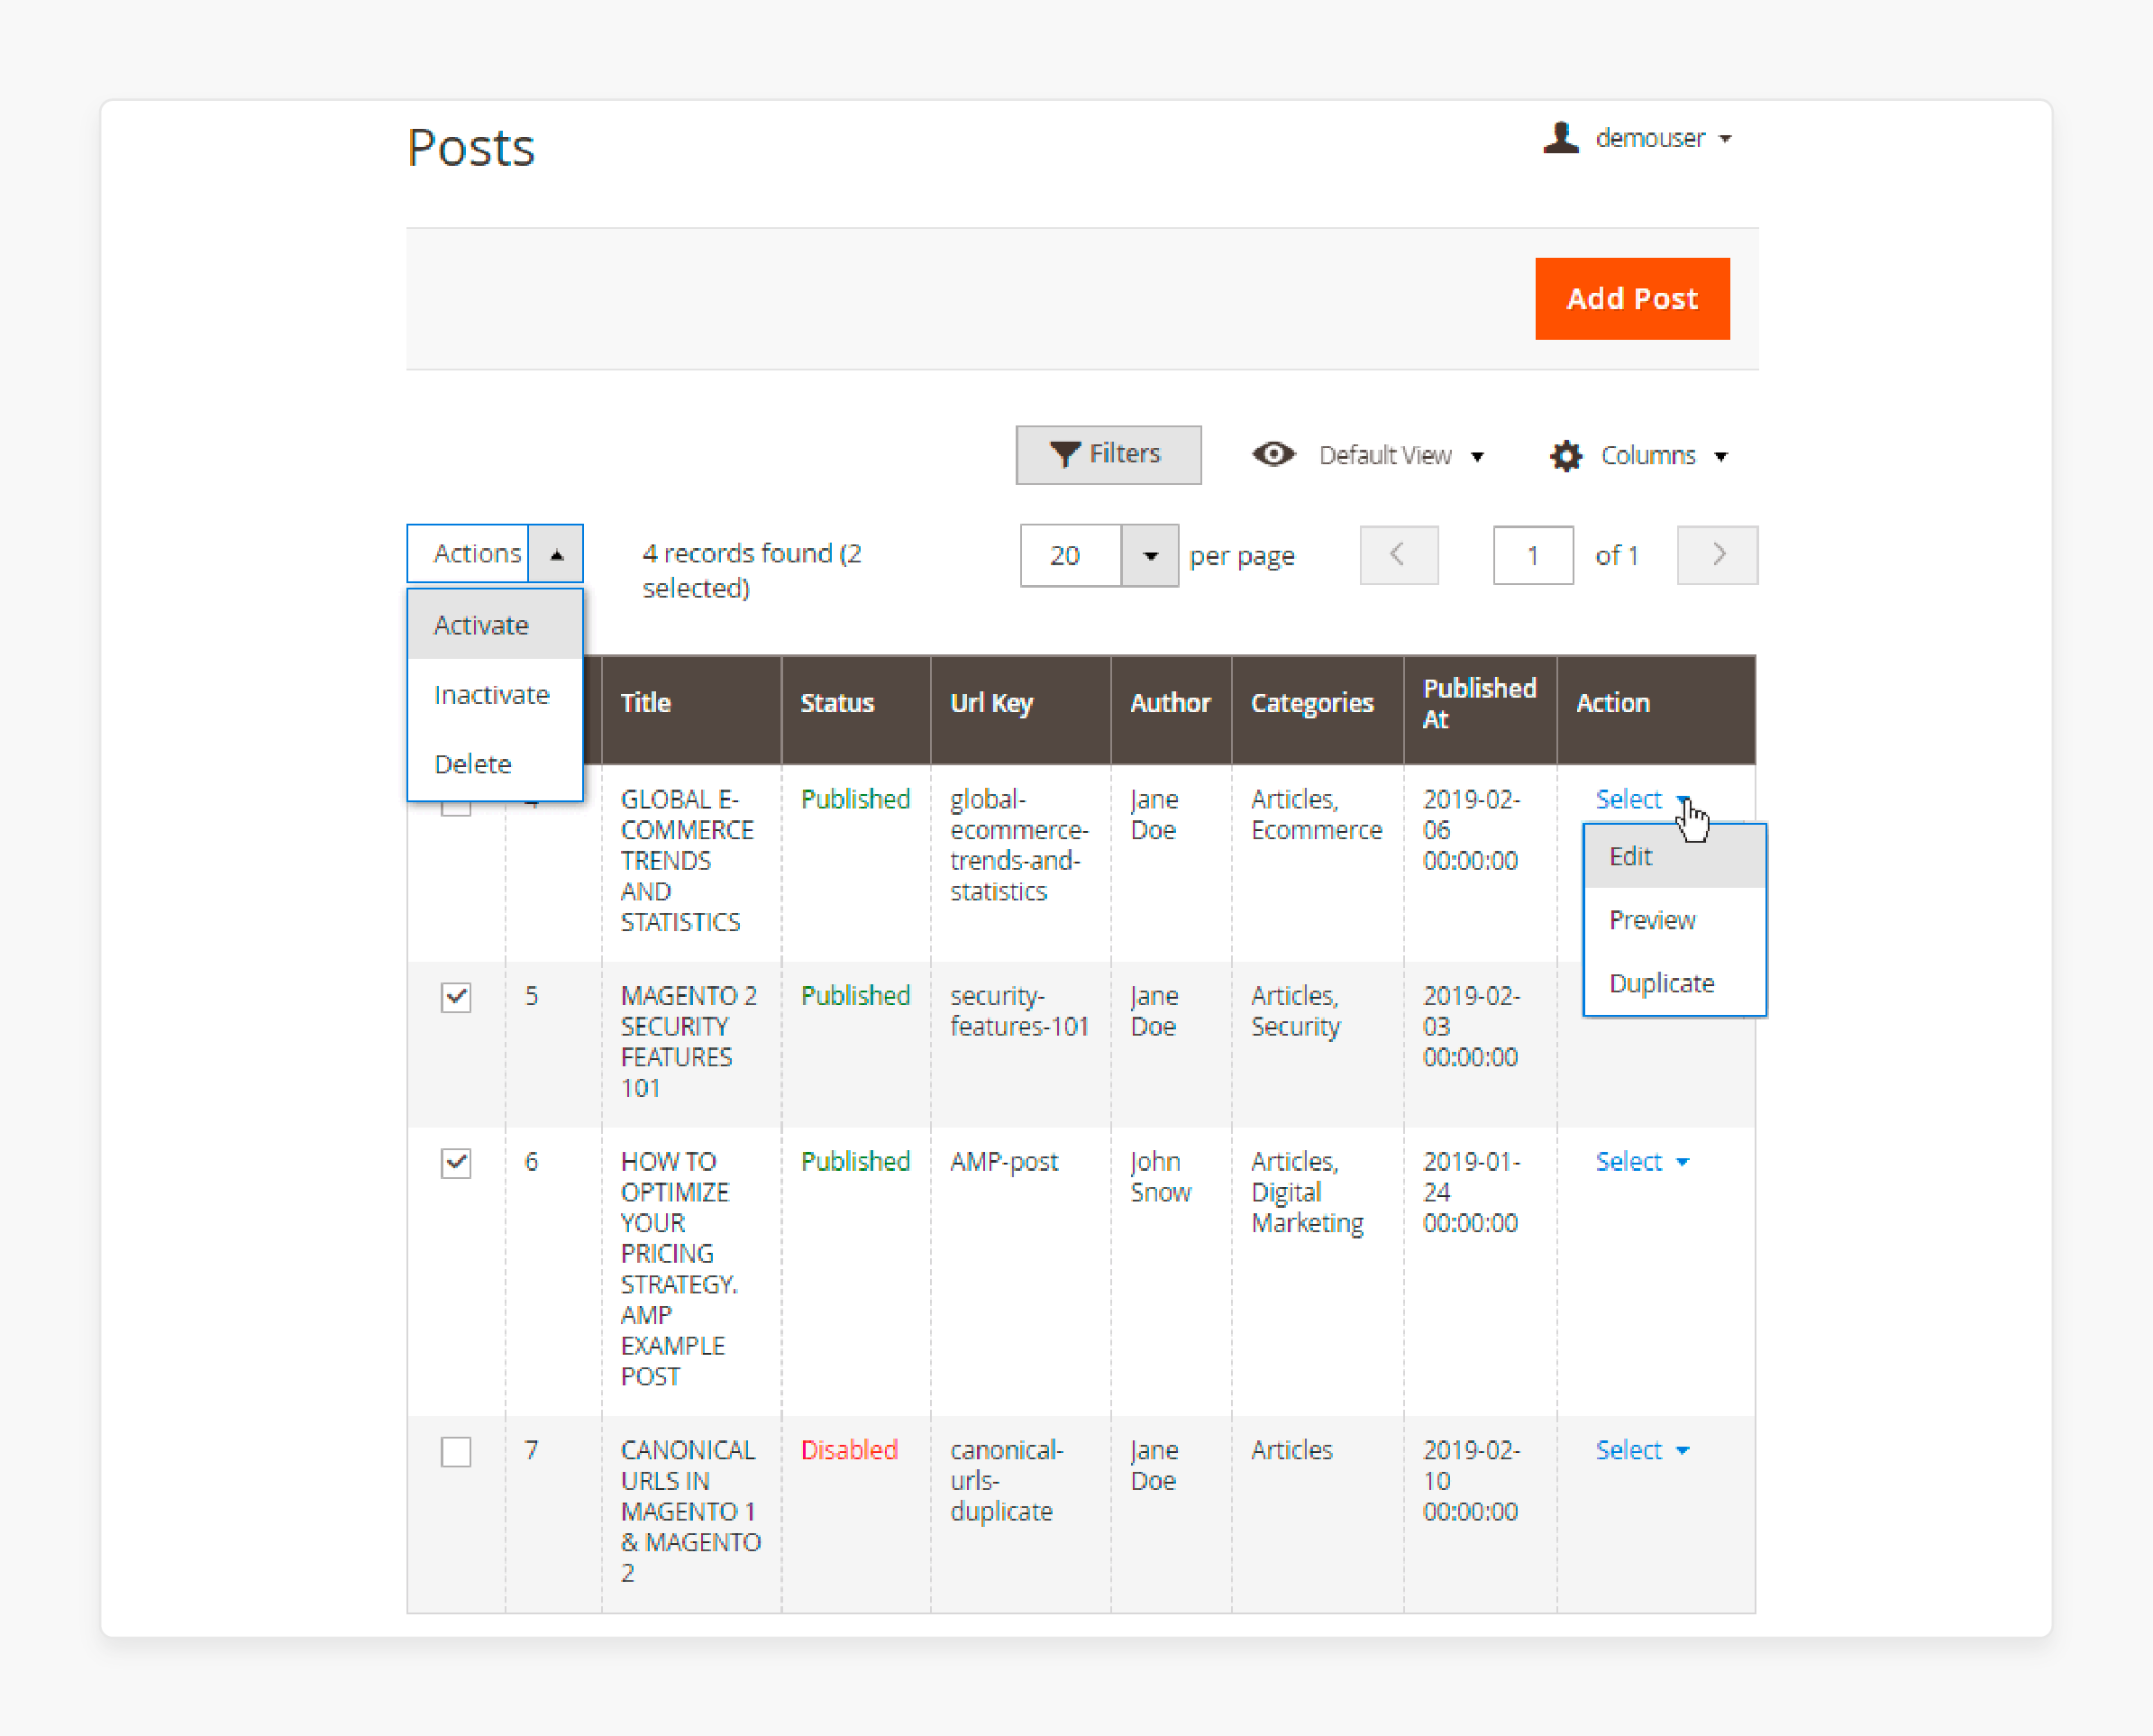Click the MAGENTO 2 SECURITY FEATURES 101 title
Screen dimensions: 2153x1736
[x=688, y=1042]
